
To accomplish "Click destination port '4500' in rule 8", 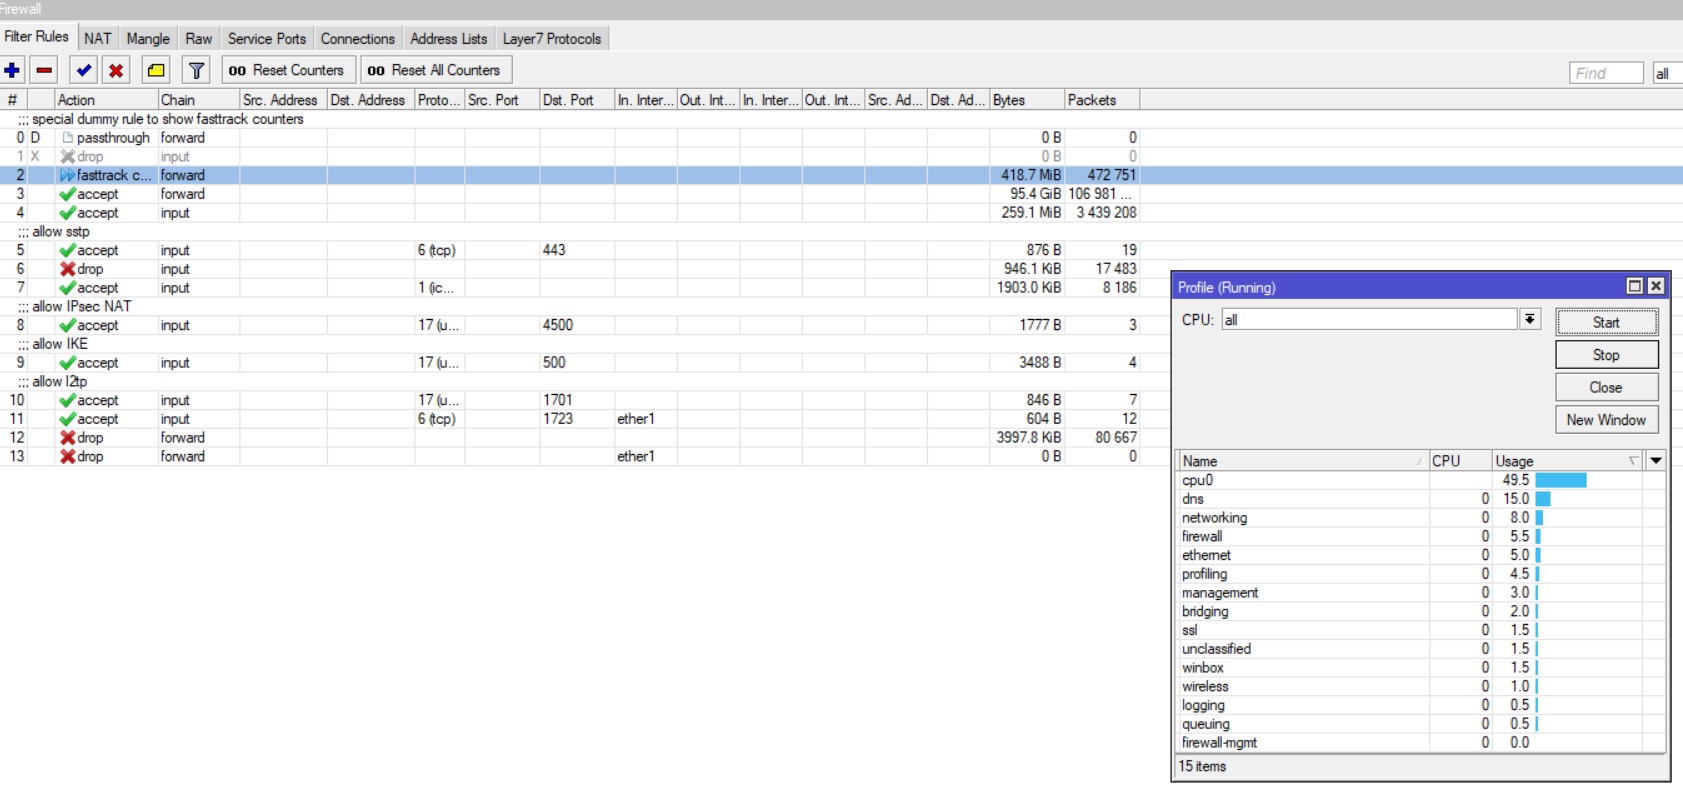I will 558,325.
